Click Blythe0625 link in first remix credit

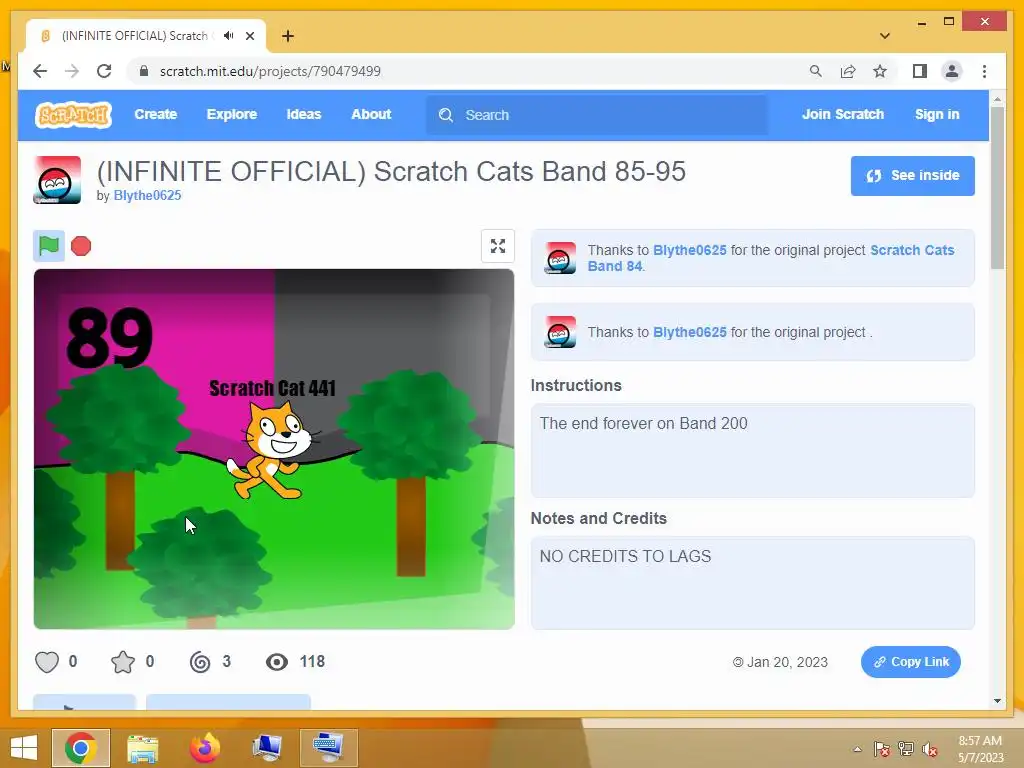tap(690, 250)
